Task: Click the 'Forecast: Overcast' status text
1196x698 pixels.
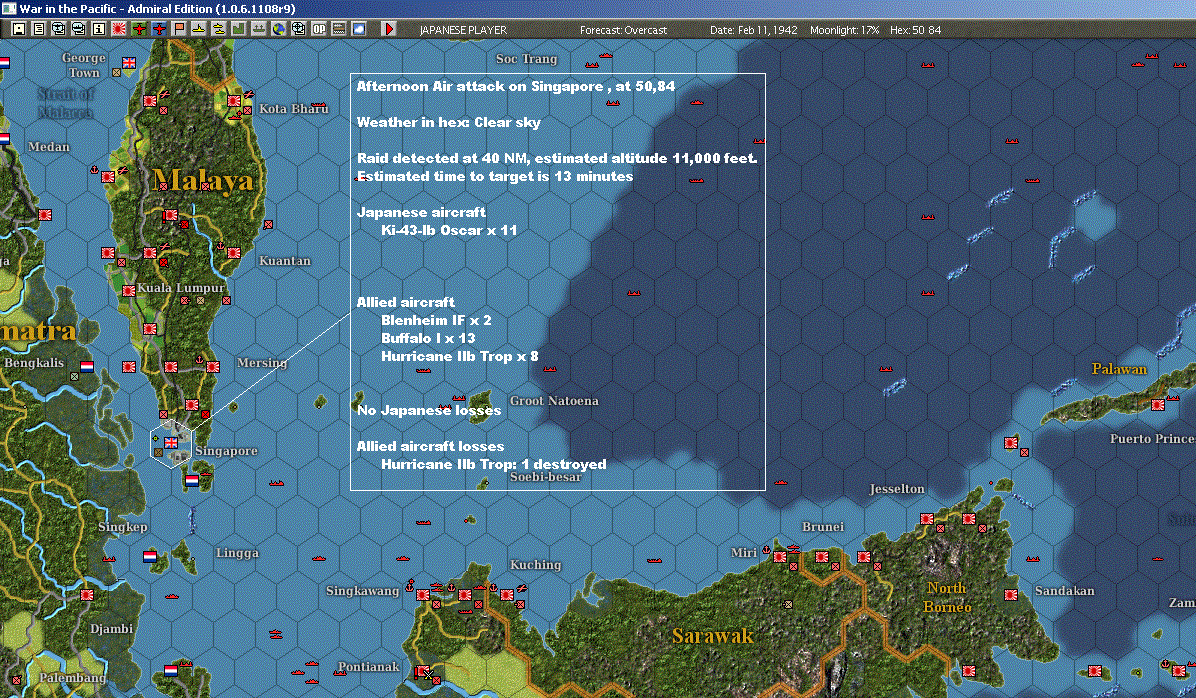Action: [623, 30]
